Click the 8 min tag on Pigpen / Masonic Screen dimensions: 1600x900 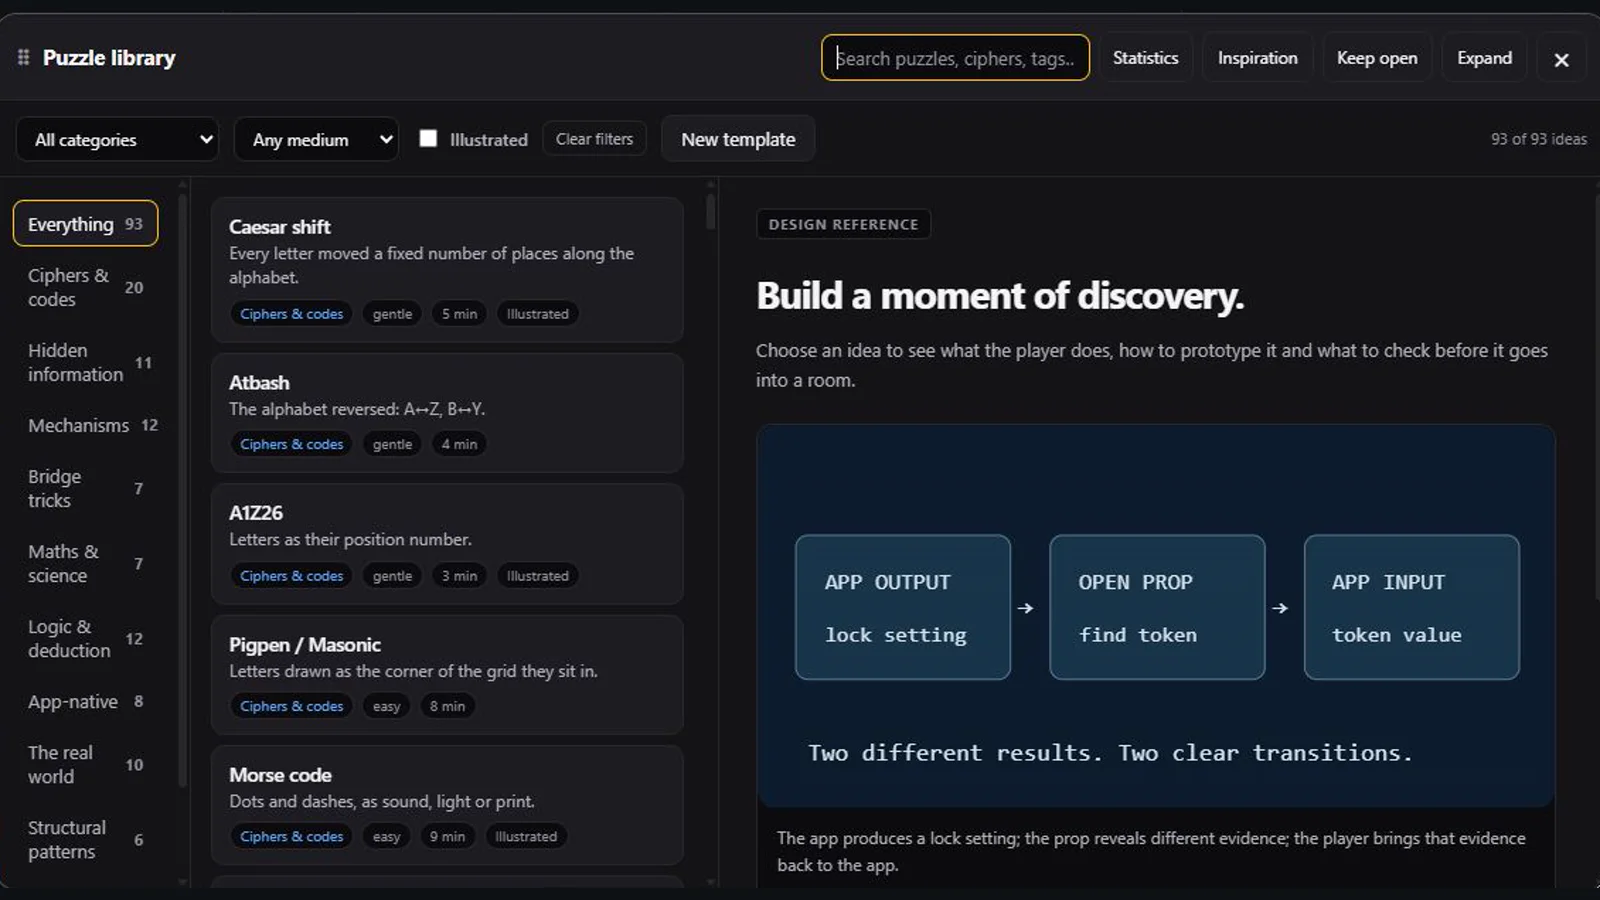point(447,706)
